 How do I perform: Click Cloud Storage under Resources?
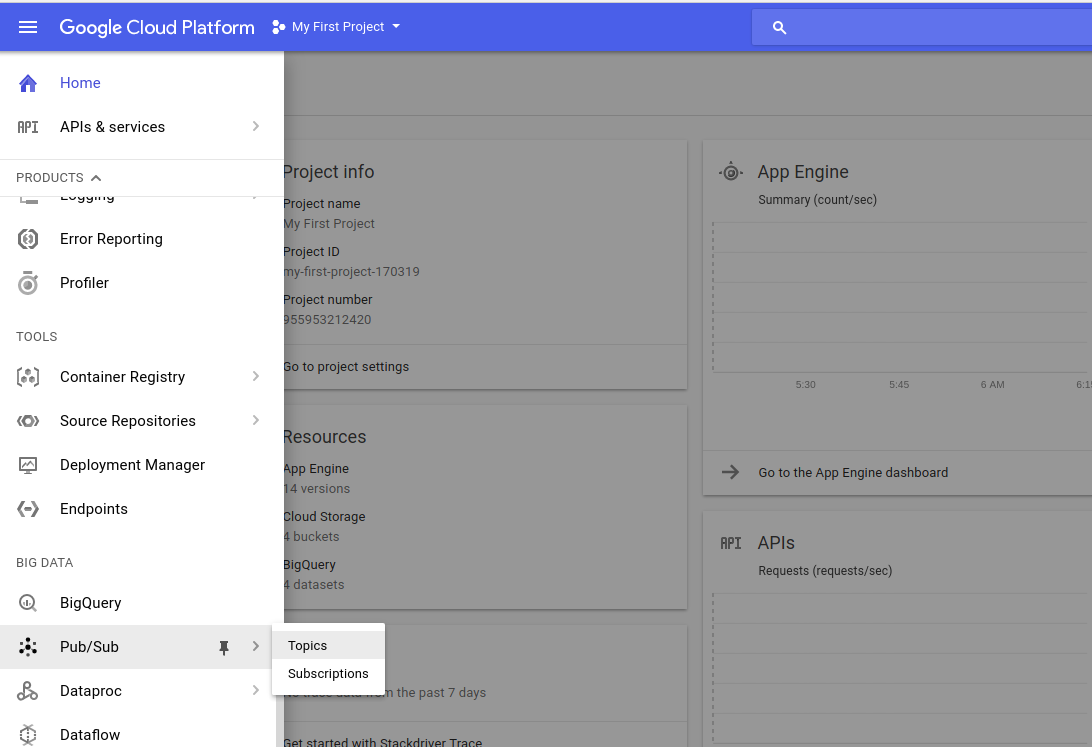click(x=325, y=517)
